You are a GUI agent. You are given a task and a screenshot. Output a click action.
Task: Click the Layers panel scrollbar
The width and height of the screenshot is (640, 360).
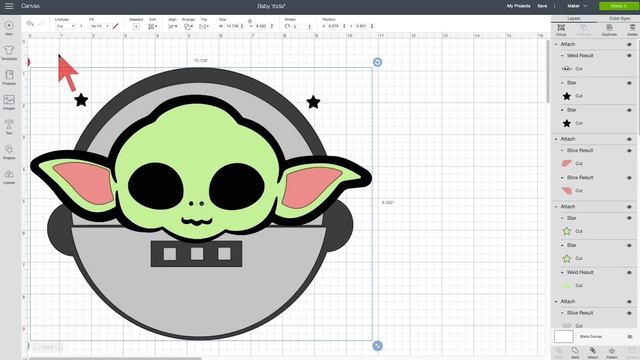(638, 88)
